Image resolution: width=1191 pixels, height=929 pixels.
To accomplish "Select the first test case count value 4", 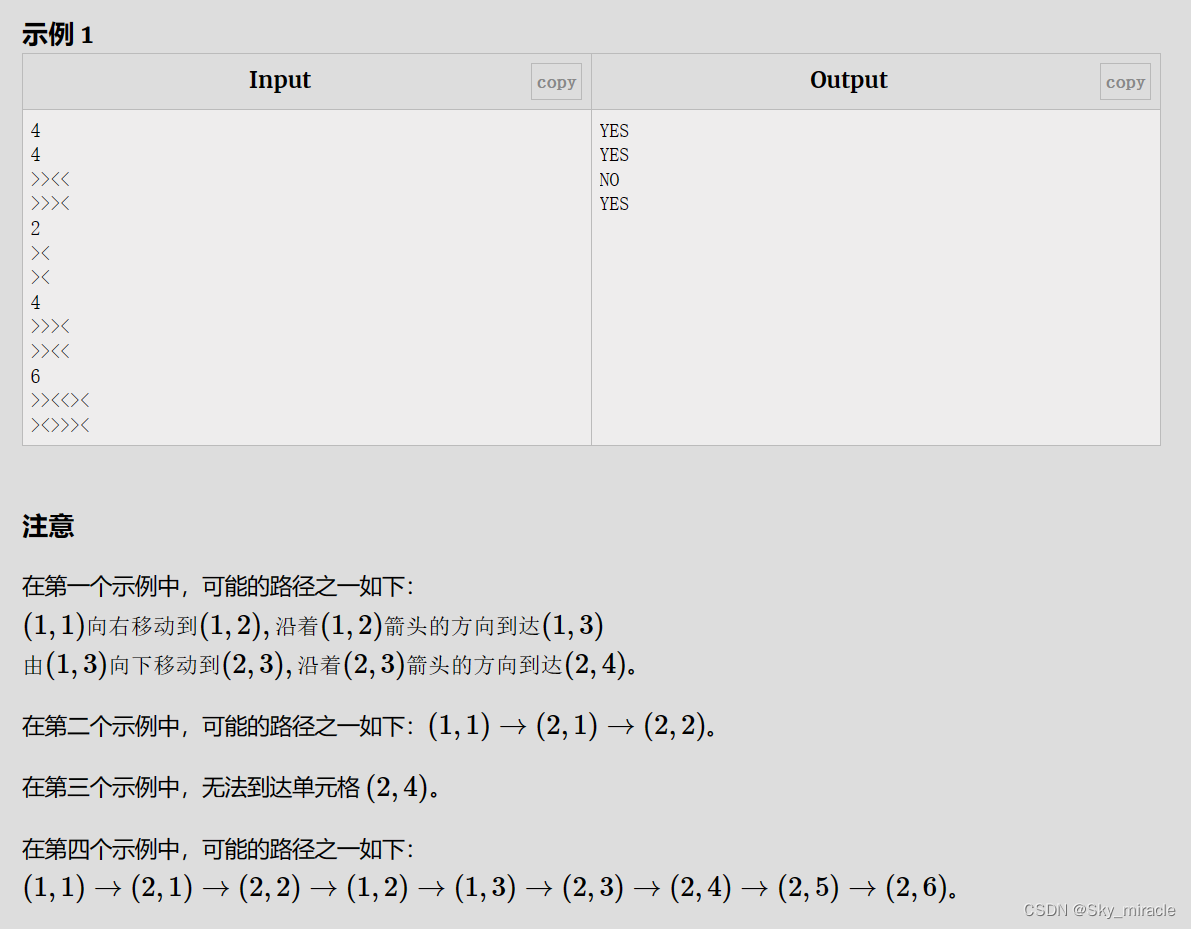I will pos(35,130).
